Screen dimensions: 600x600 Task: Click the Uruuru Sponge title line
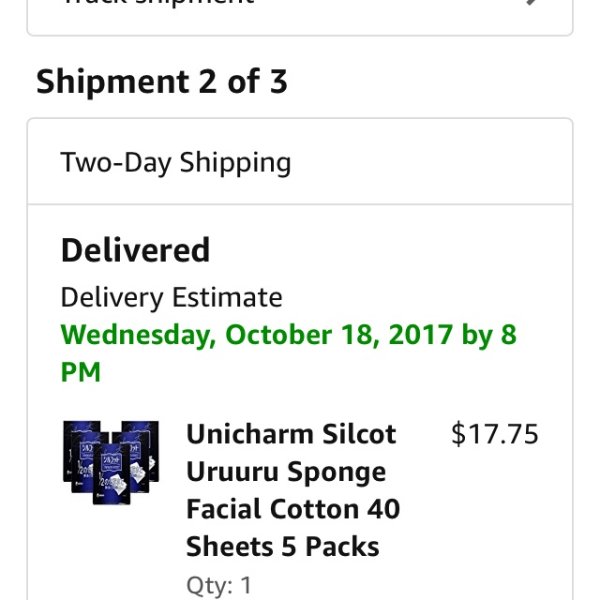[x=286, y=473]
